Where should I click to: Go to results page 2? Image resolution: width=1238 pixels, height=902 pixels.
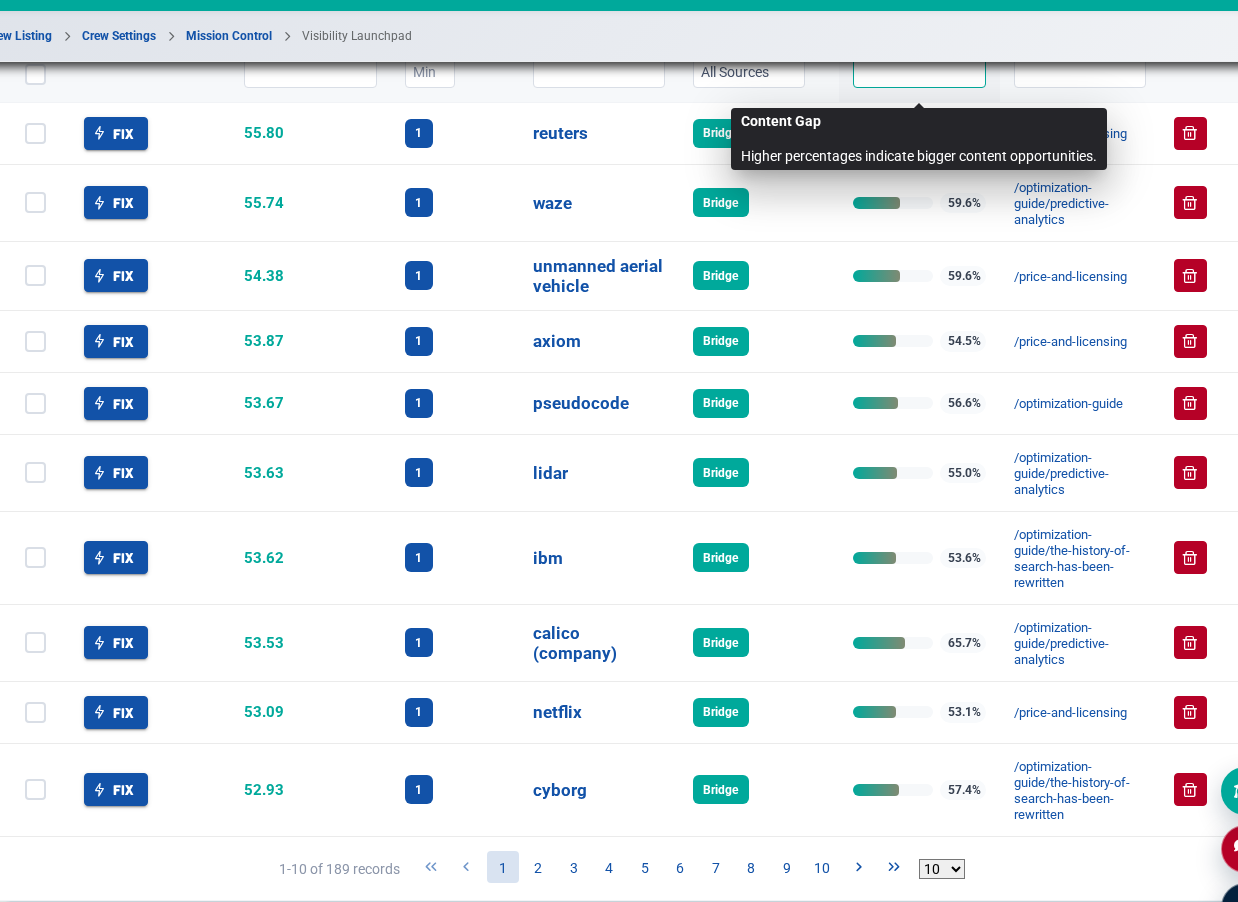pyautogui.click(x=538, y=868)
